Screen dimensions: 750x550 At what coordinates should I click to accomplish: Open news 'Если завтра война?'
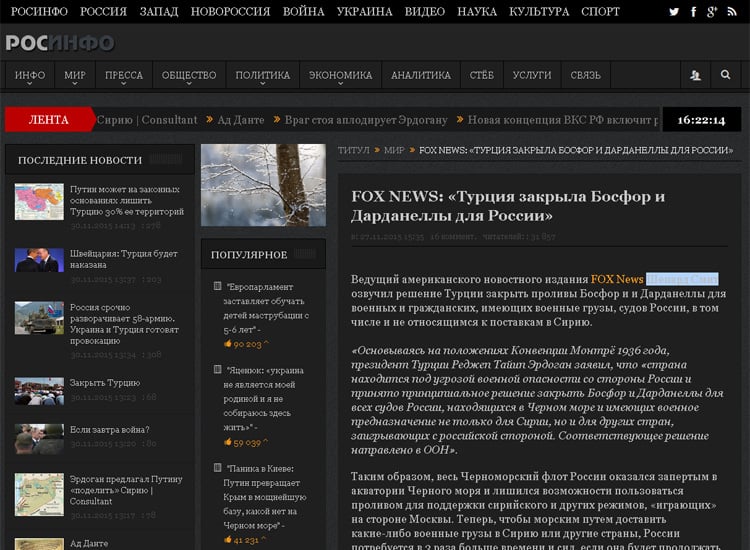pos(110,429)
